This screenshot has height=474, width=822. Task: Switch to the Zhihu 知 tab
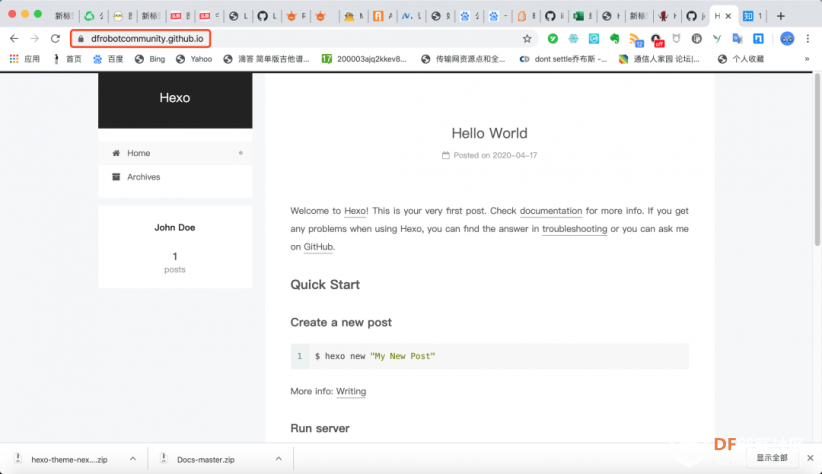click(x=752, y=16)
